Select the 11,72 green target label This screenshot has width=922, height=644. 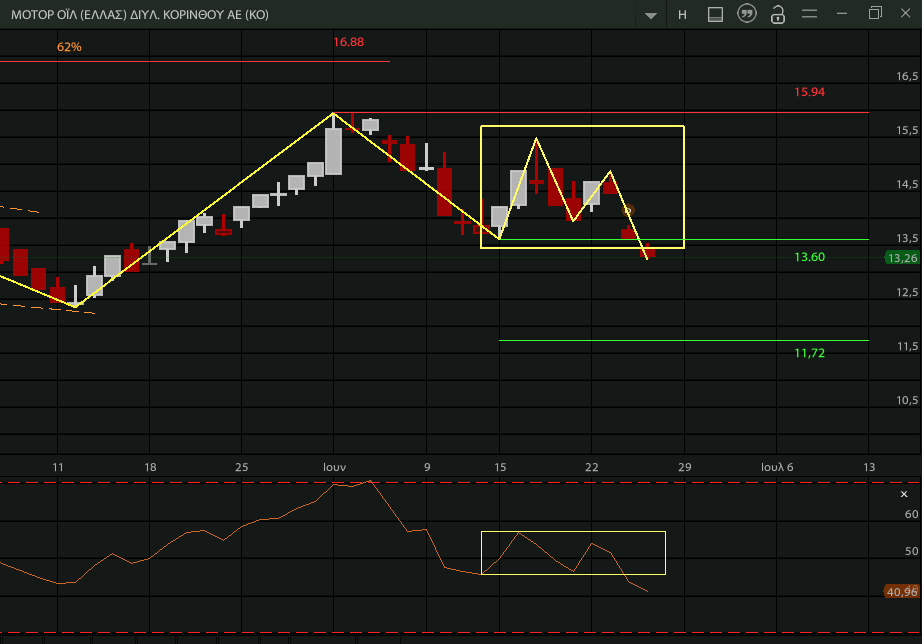810,353
